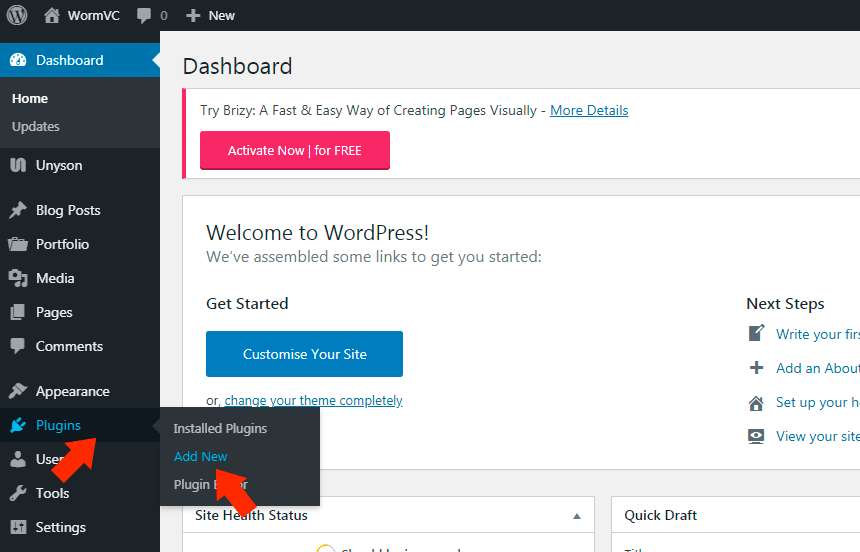Click WormVC site name in admin bar
The height and width of the screenshot is (552, 860).
tap(93, 15)
